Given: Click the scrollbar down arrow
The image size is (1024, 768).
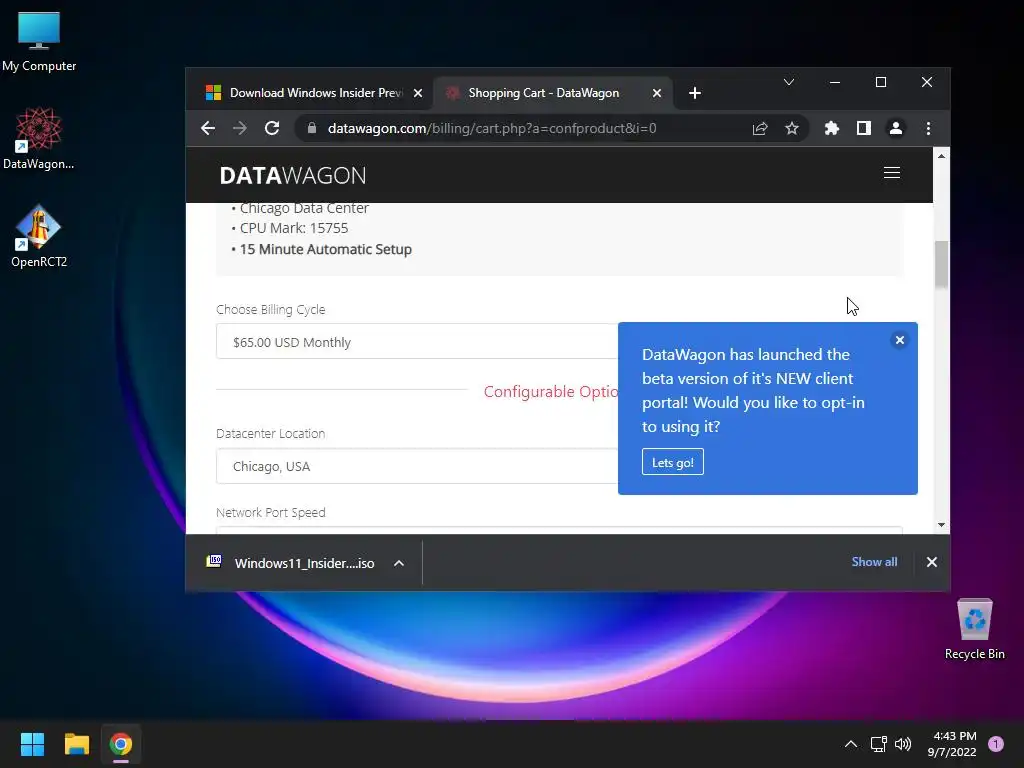Looking at the screenshot, I should coord(941,524).
